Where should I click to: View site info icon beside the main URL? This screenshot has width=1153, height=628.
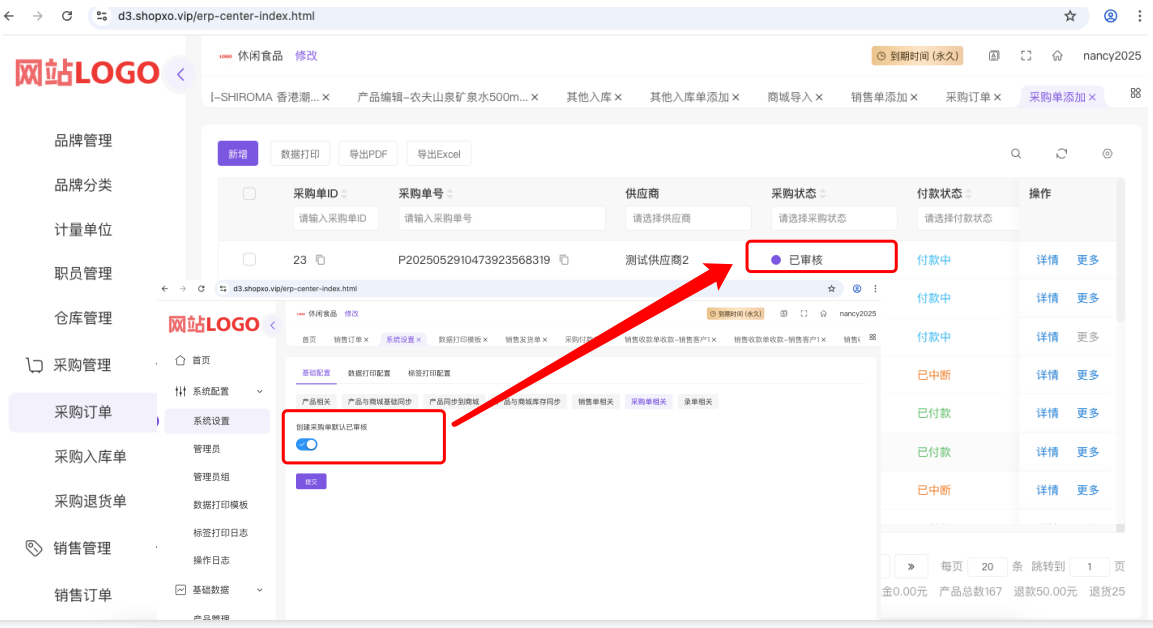point(102,15)
